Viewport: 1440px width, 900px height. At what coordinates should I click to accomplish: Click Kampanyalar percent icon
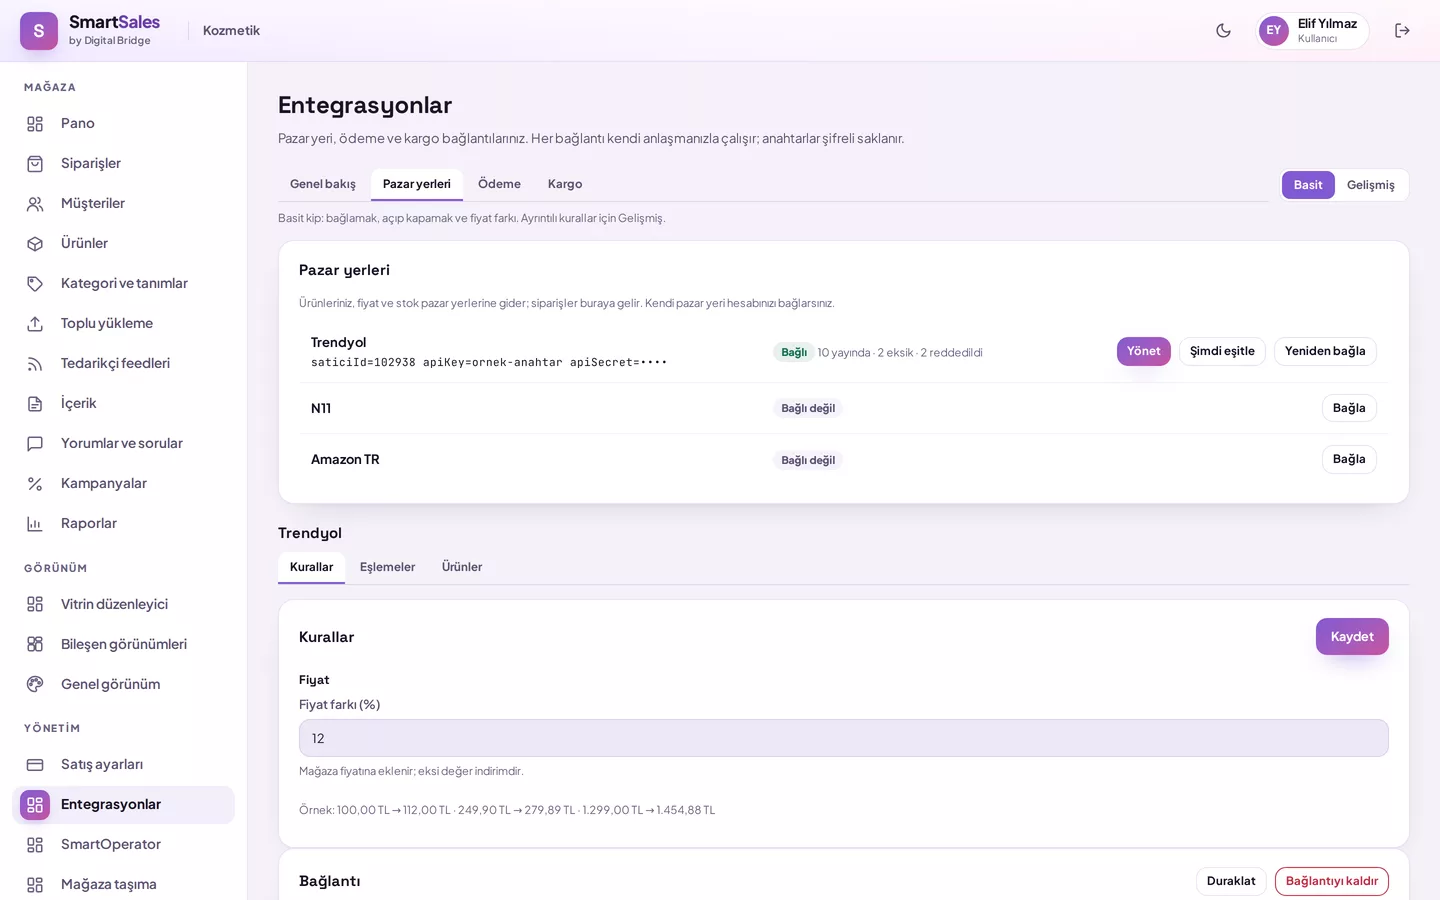pos(35,484)
